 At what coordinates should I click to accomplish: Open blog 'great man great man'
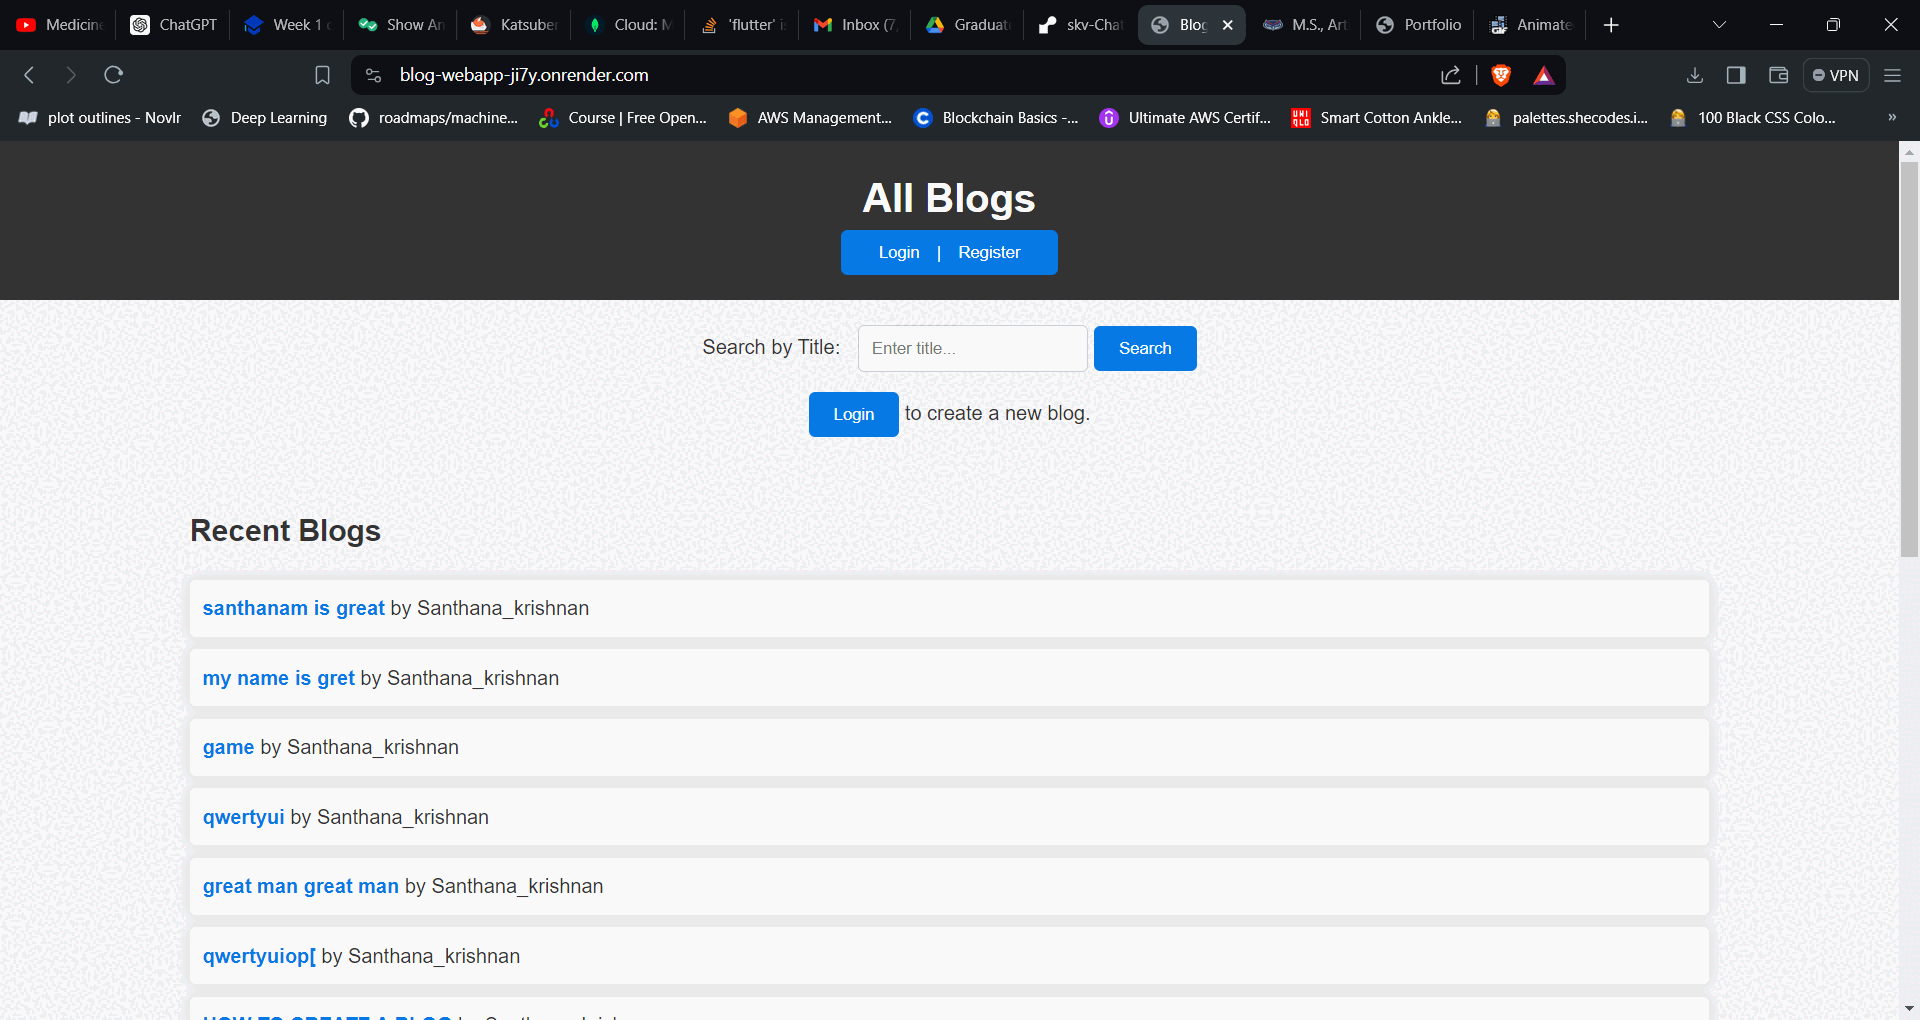pyautogui.click(x=301, y=886)
